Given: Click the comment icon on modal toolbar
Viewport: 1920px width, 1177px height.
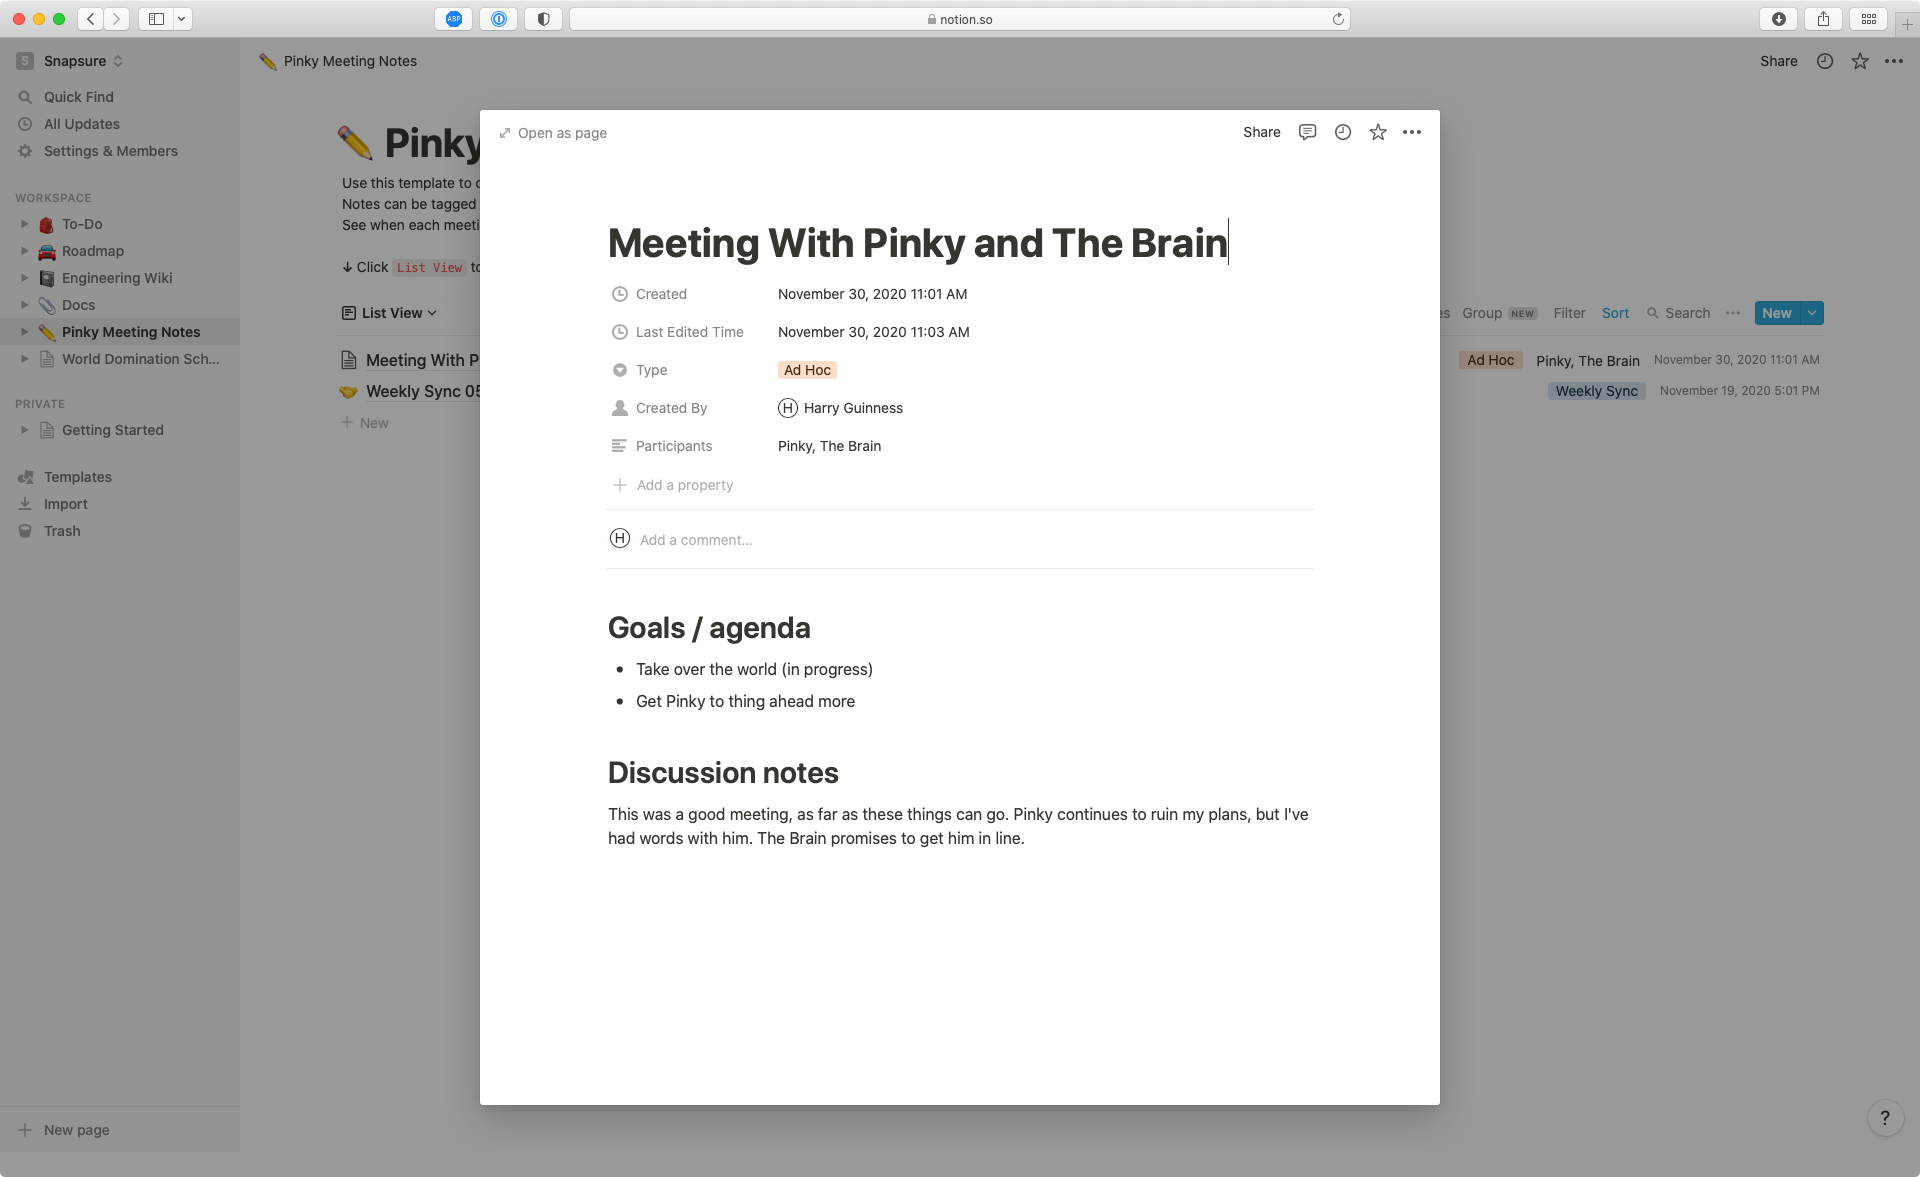Looking at the screenshot, I should 1307,132.
